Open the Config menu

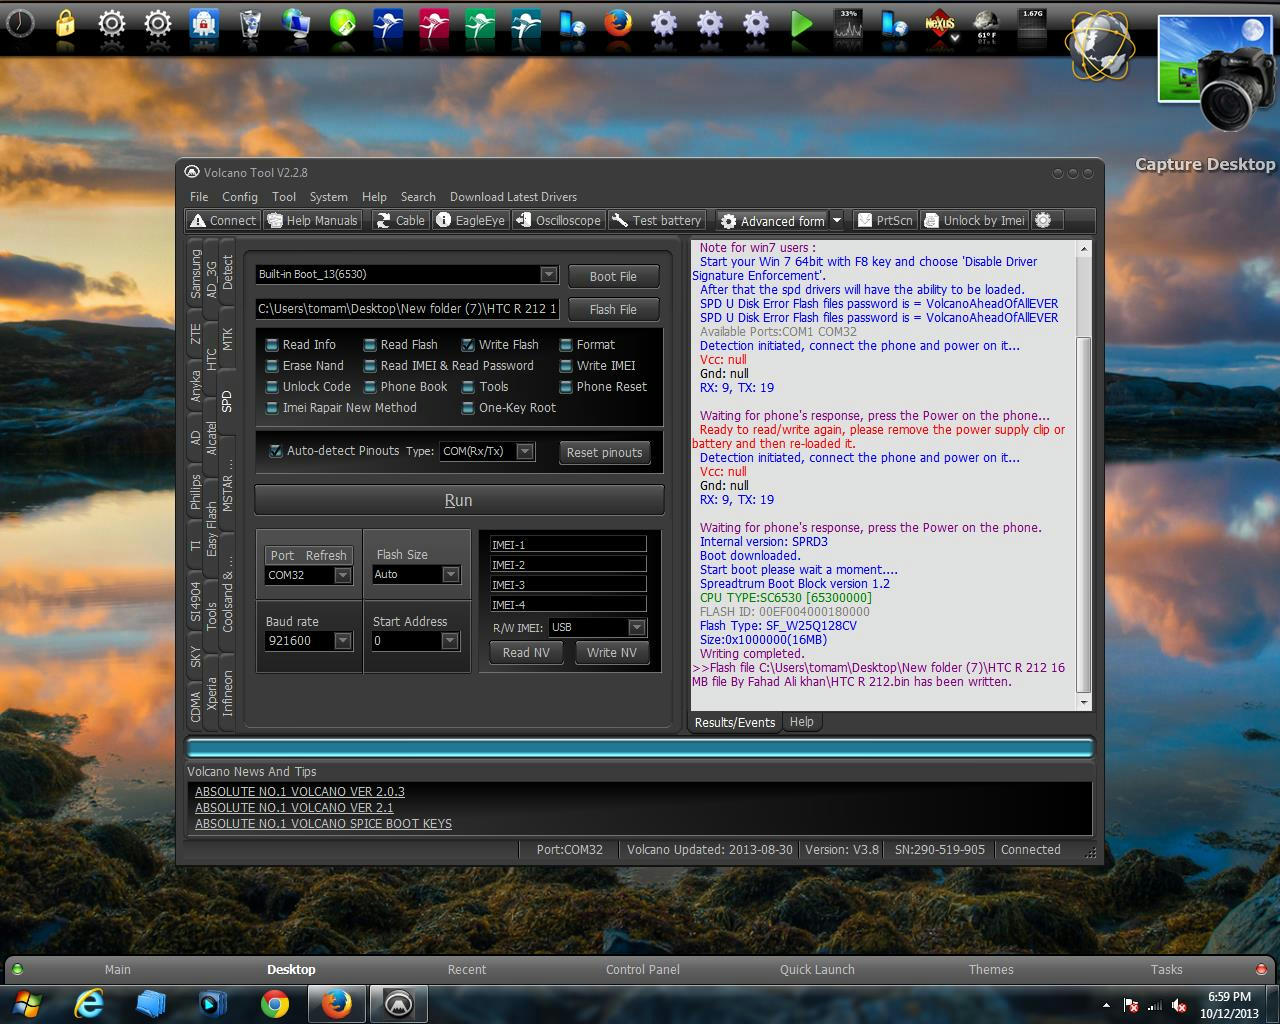pos(239,197)
